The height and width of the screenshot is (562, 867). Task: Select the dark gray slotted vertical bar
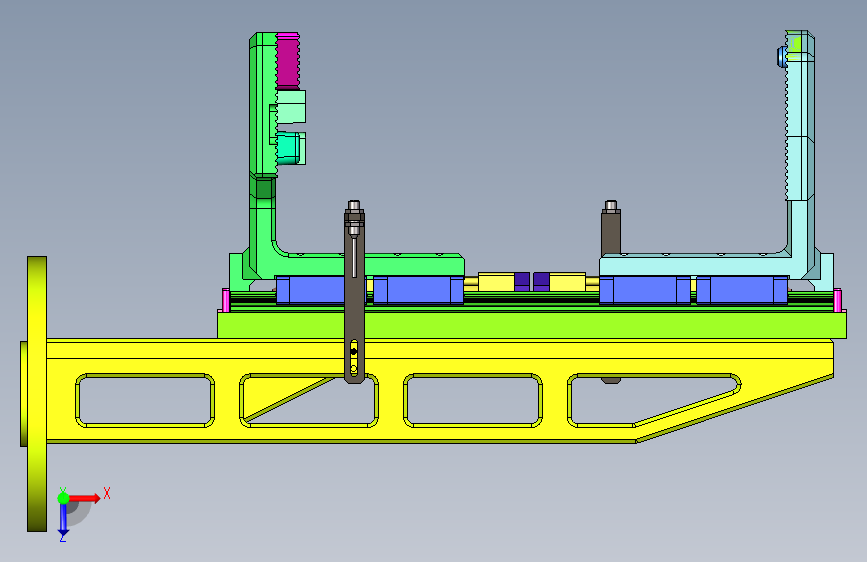(x=354, y=310)
